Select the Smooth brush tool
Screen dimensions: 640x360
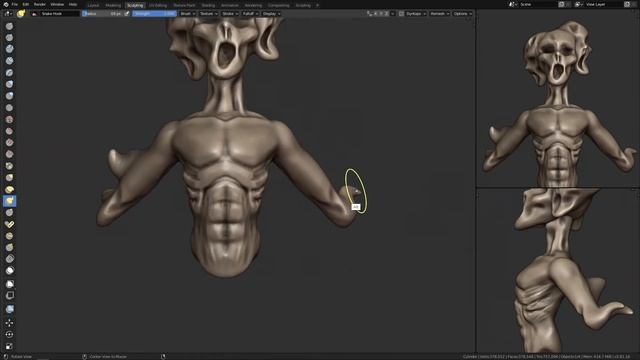coord(9,120)
